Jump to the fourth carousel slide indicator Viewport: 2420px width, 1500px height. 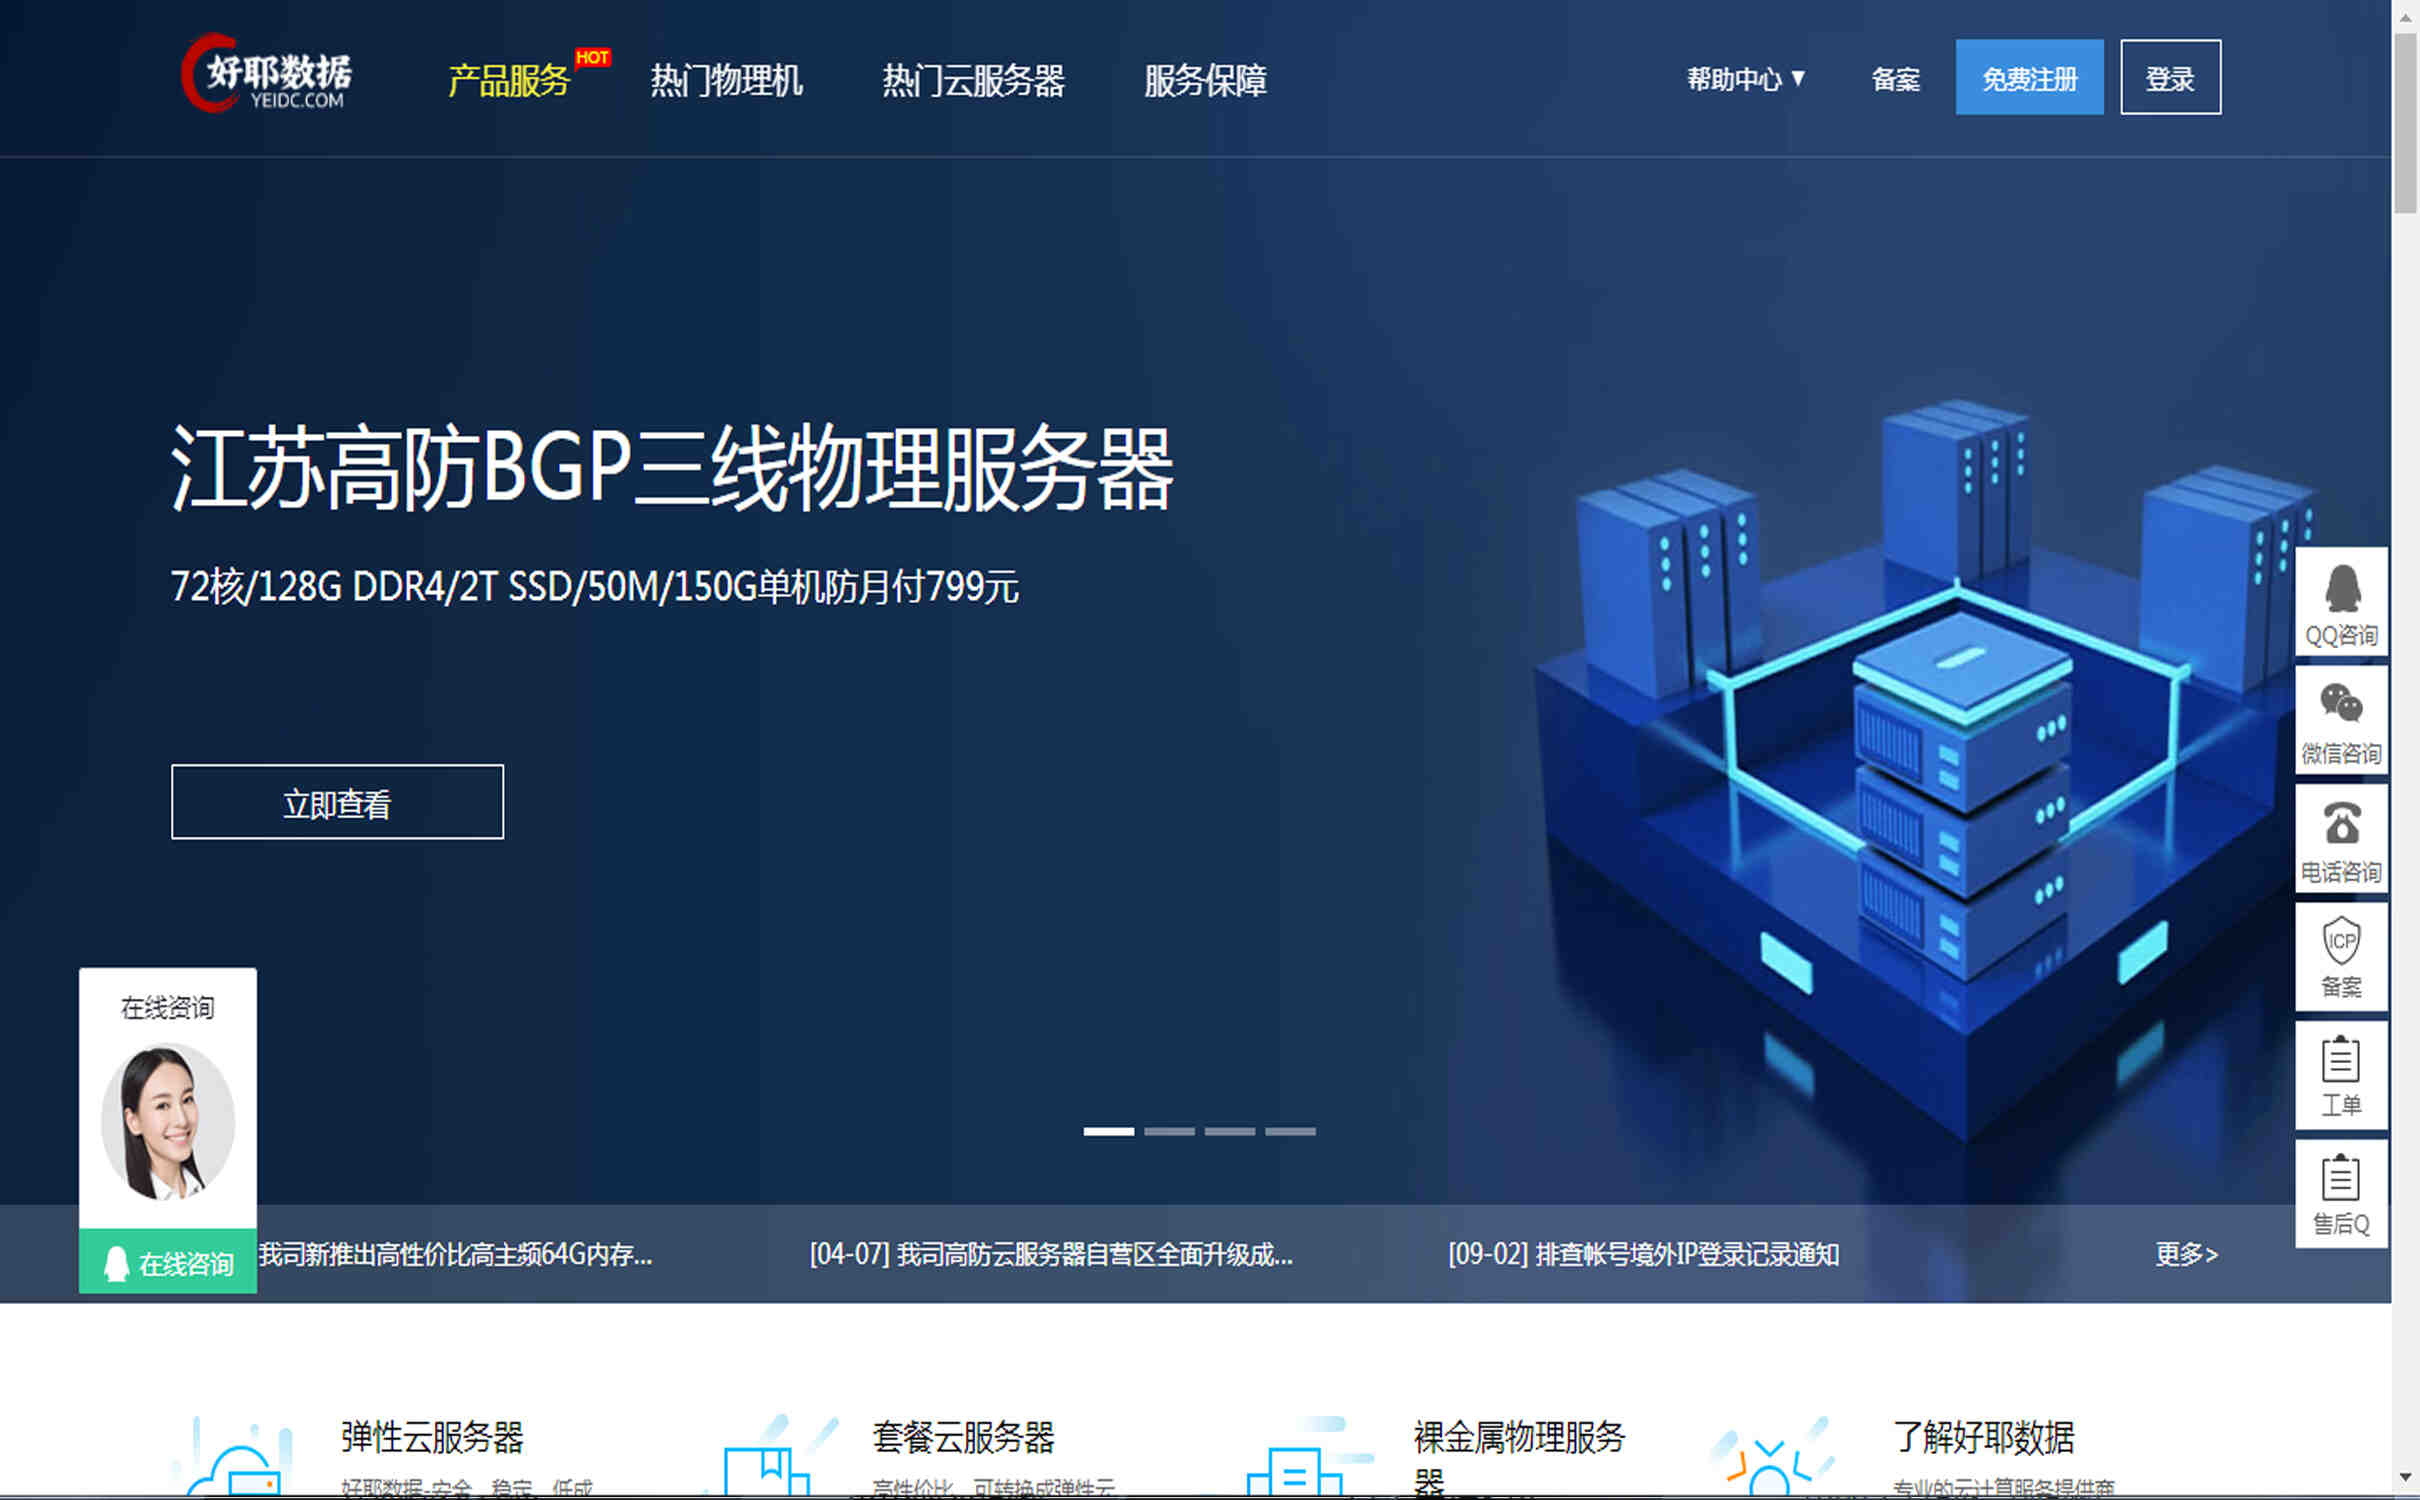coord(1290,1131)
